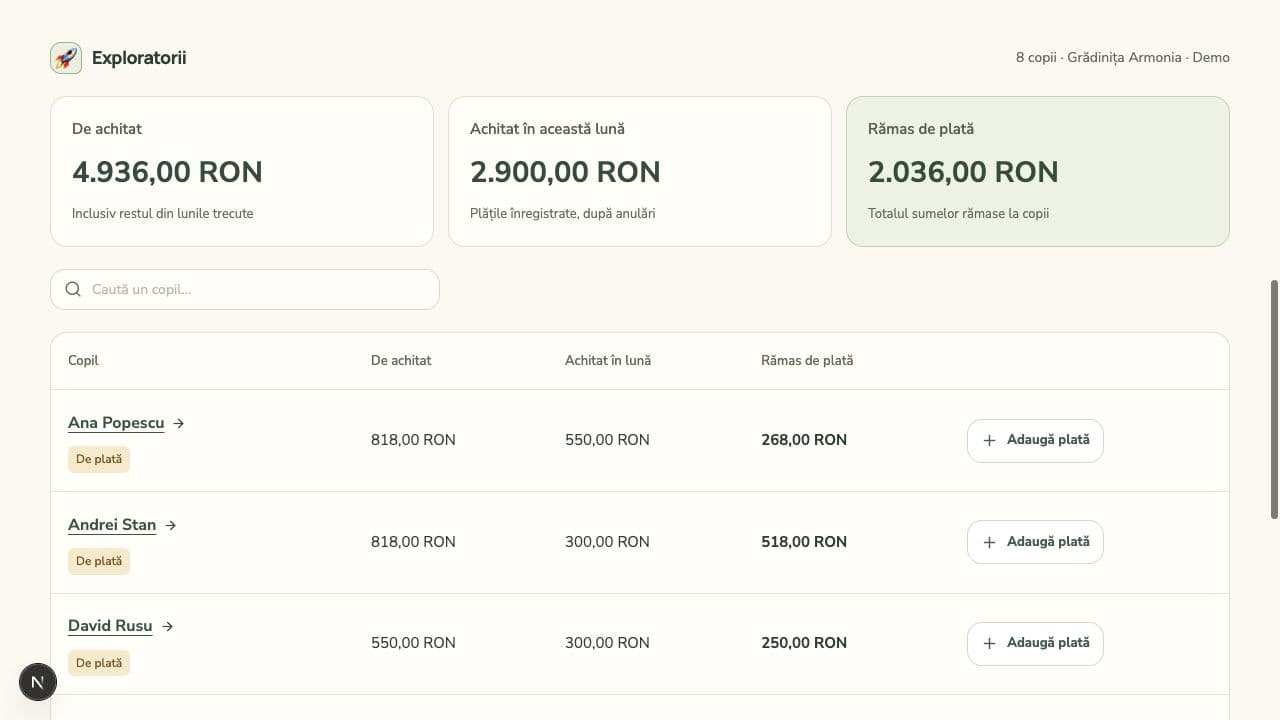The image size is (1280, 720).
Task: Click Ana Popescu's 550,00 RON paid amount
Action: pyautogui.click(x=607, y=440)
